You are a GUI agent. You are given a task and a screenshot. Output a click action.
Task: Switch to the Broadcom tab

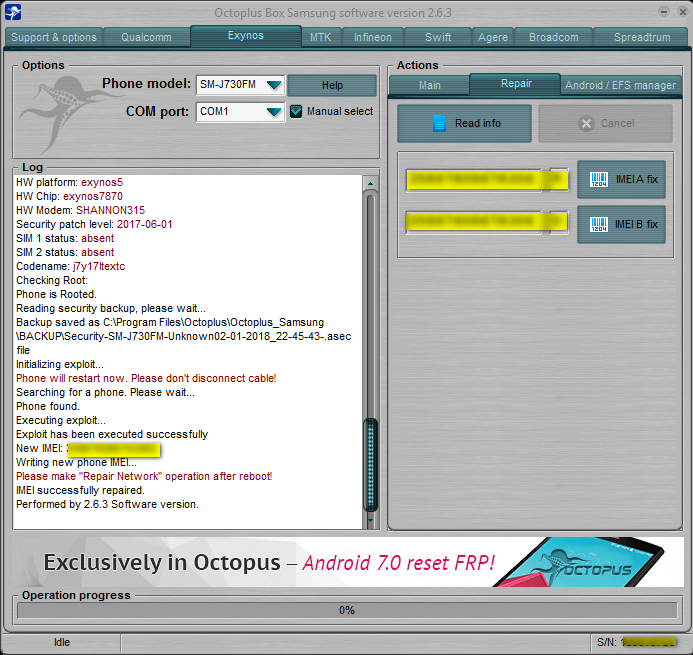(554, 37)
